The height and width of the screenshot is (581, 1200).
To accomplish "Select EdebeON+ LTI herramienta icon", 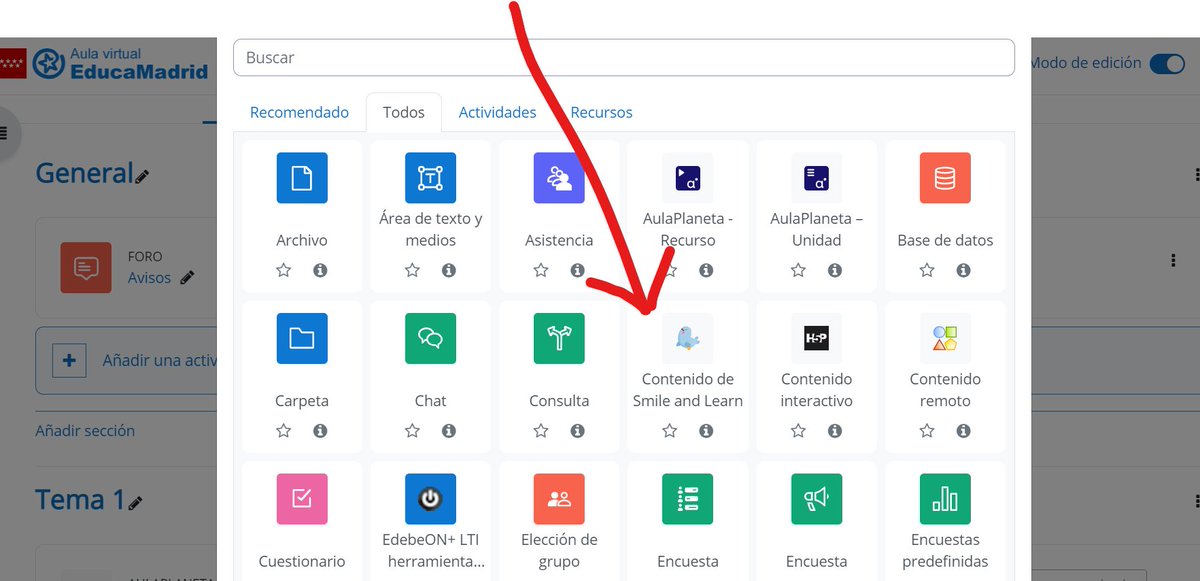I will click(430, 499).
